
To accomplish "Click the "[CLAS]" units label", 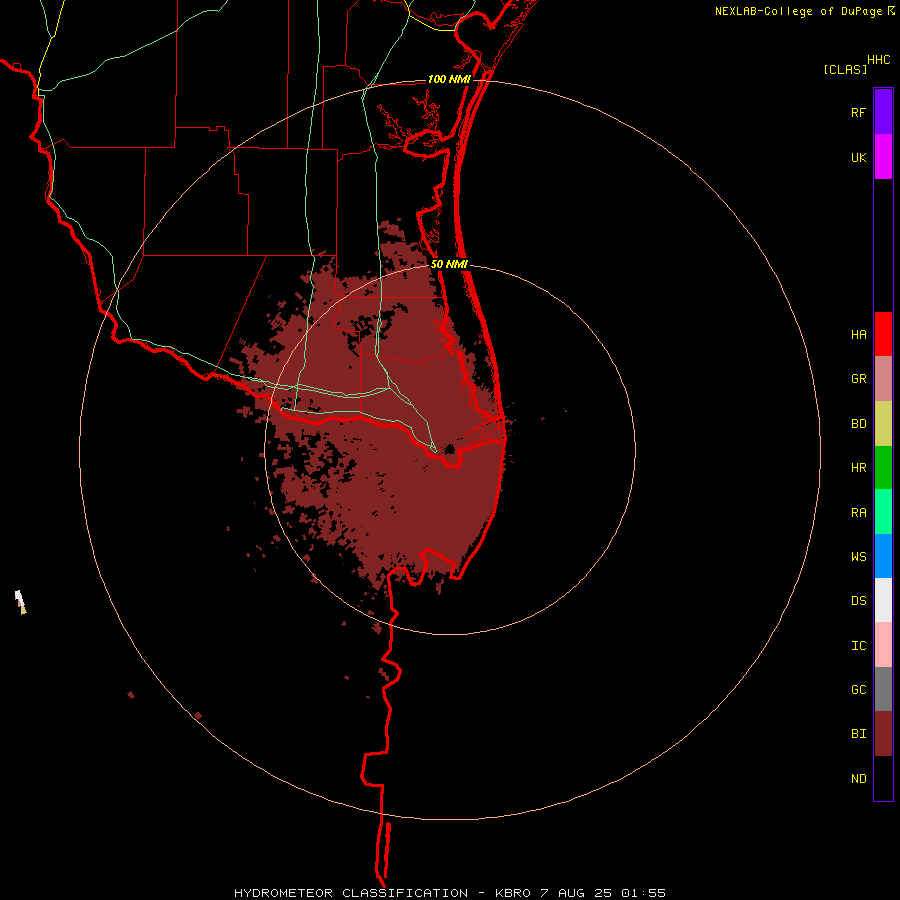I will (x=845, y=70).
